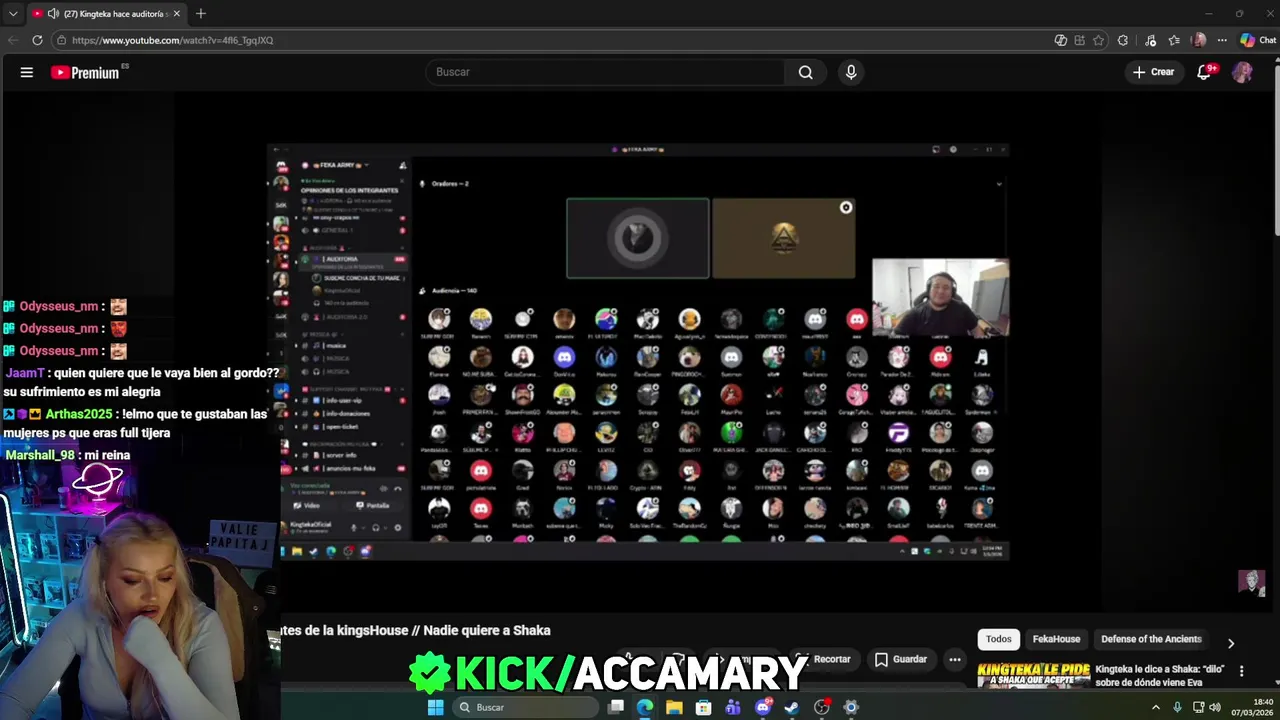Open browser settings and more menu
Viewport: 1280px width, 720px height.
[x=1222, y=40]
